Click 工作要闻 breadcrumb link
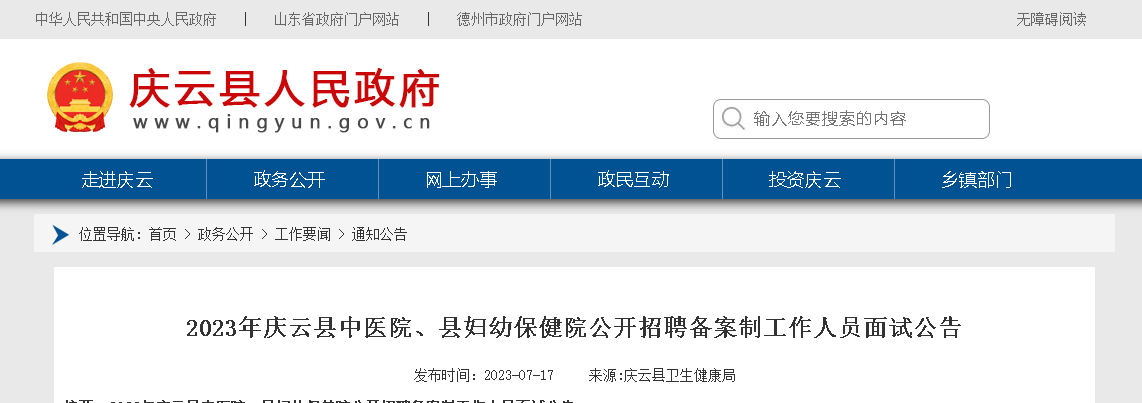The image size is (1142, 403). tap(302, 235)
